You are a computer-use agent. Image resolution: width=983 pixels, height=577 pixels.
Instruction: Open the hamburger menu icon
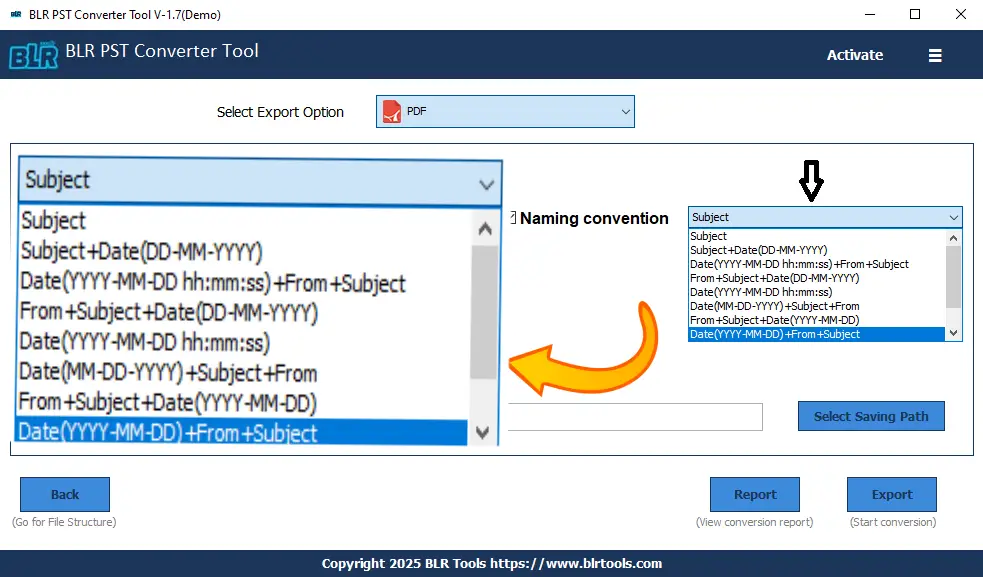(934, 55)
